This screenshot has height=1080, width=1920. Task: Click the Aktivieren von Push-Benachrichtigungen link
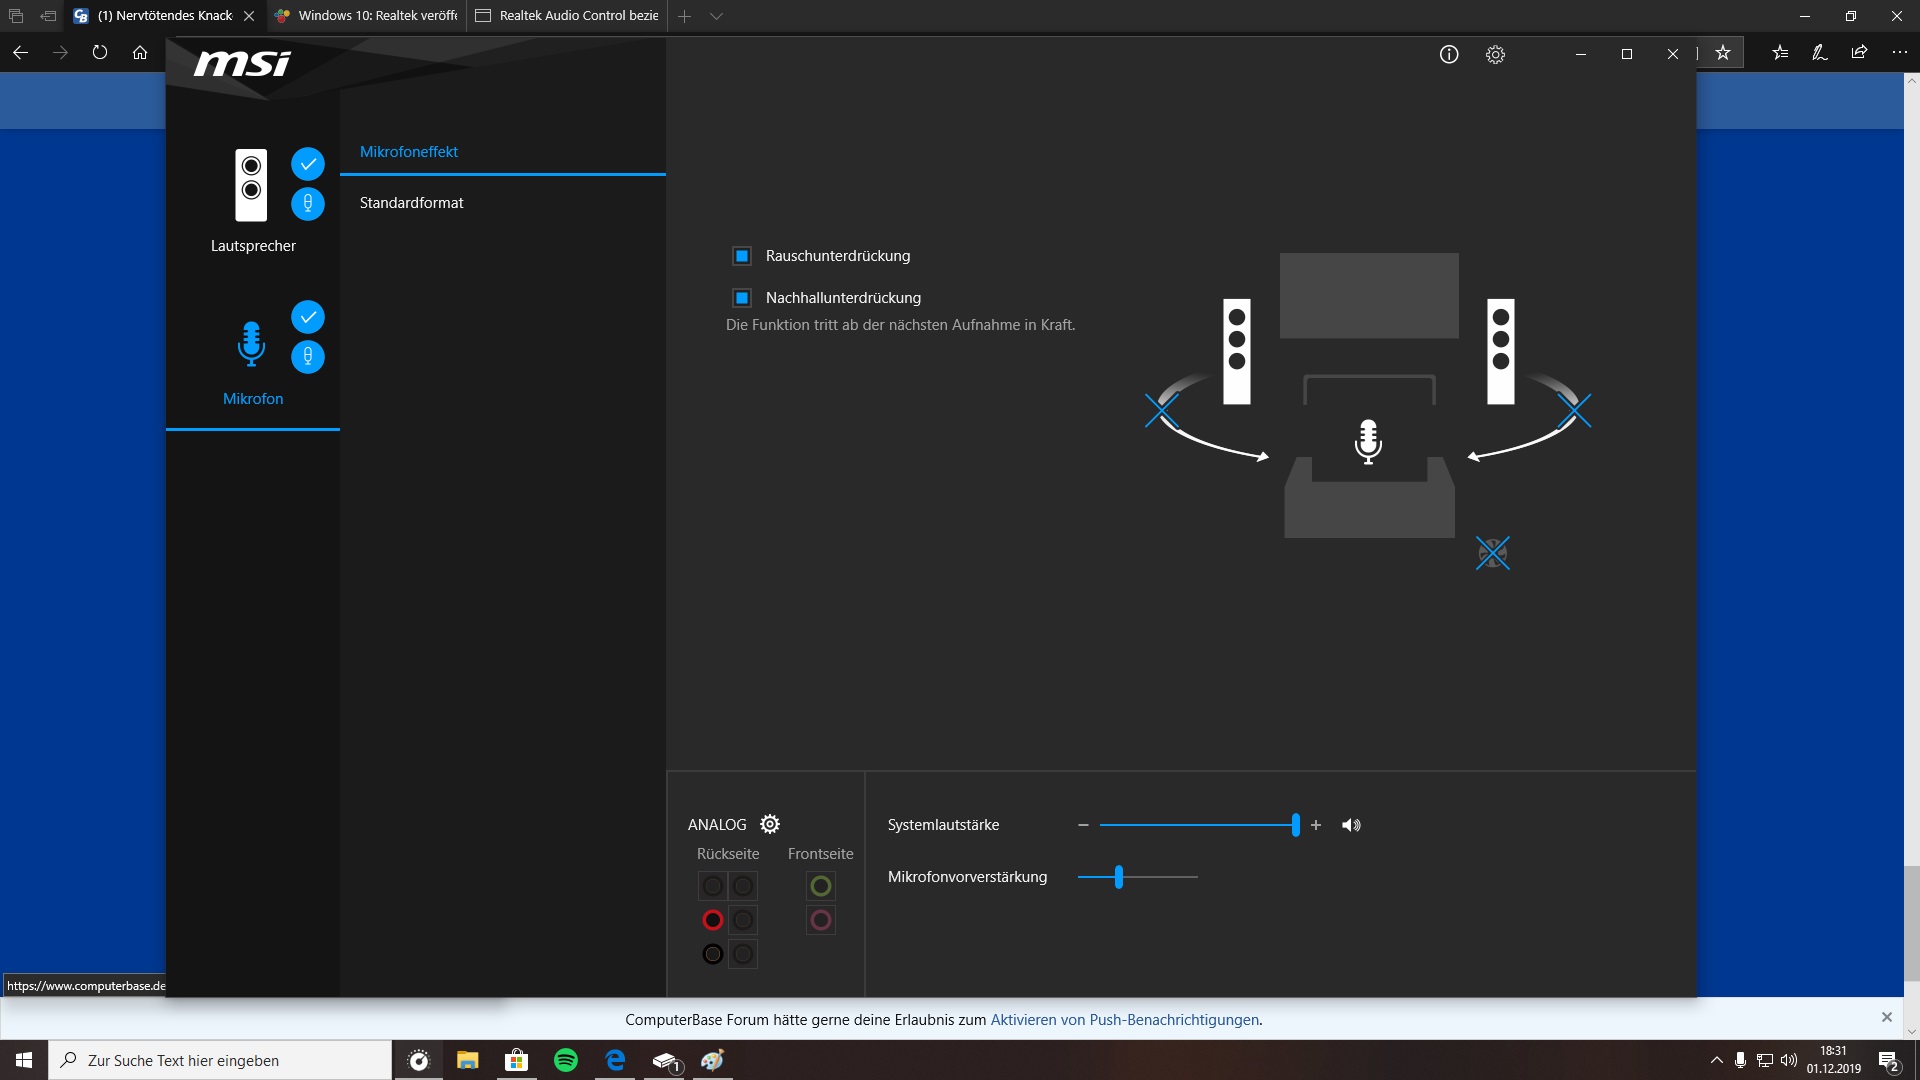pos(1124,1020)
